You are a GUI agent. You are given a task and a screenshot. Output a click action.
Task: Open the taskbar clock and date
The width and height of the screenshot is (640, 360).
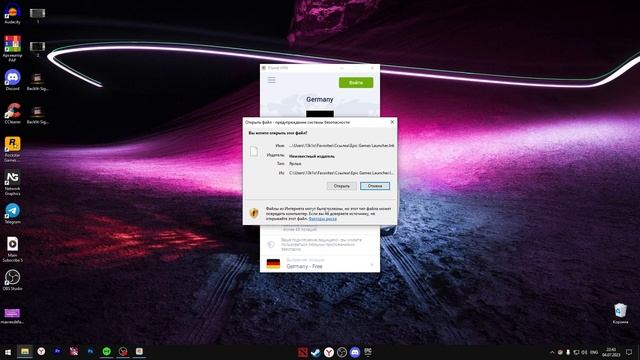pyautogui.click(x=611, y=352)
